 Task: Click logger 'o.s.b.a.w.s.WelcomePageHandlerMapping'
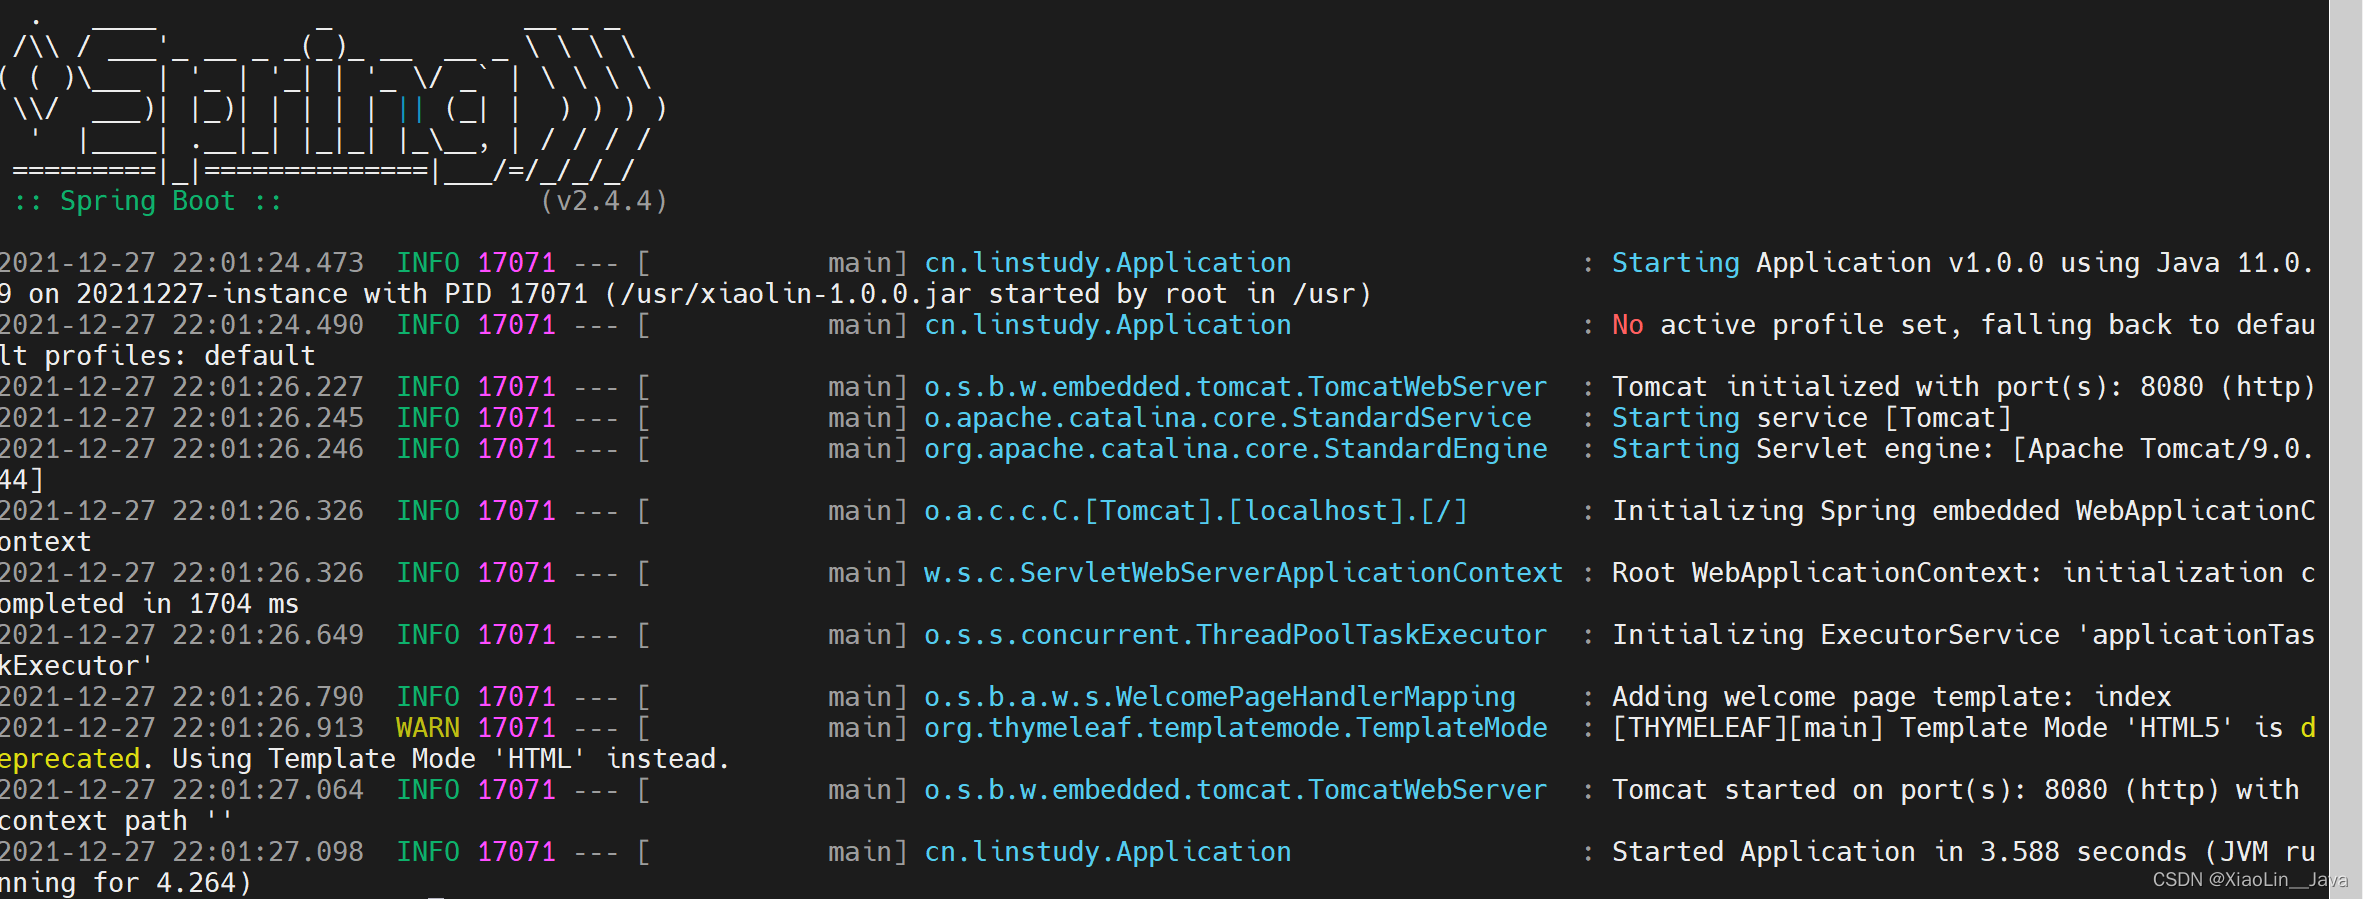[1220, 697]
